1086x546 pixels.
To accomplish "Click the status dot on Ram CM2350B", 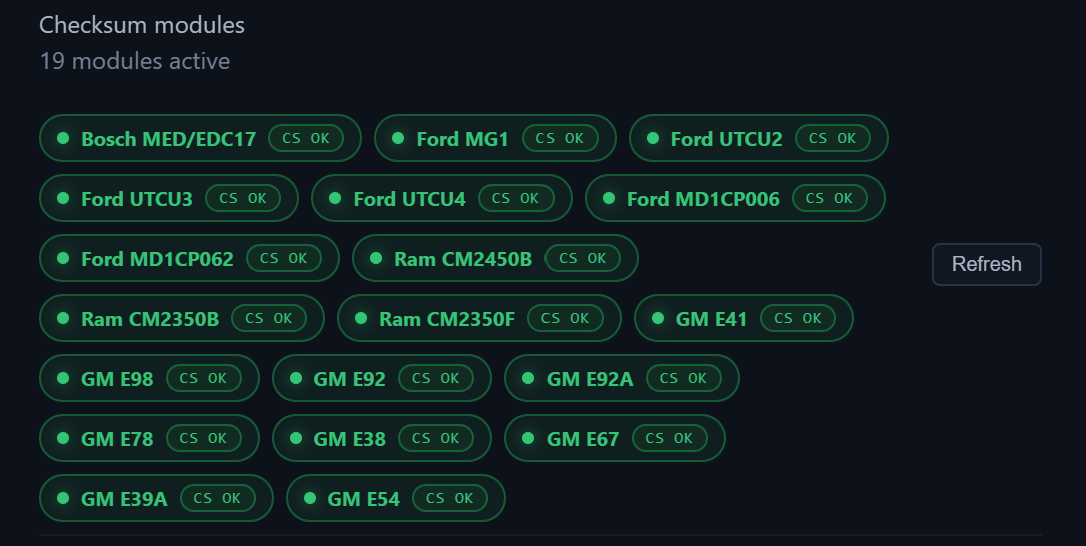I will coord(63,318).
